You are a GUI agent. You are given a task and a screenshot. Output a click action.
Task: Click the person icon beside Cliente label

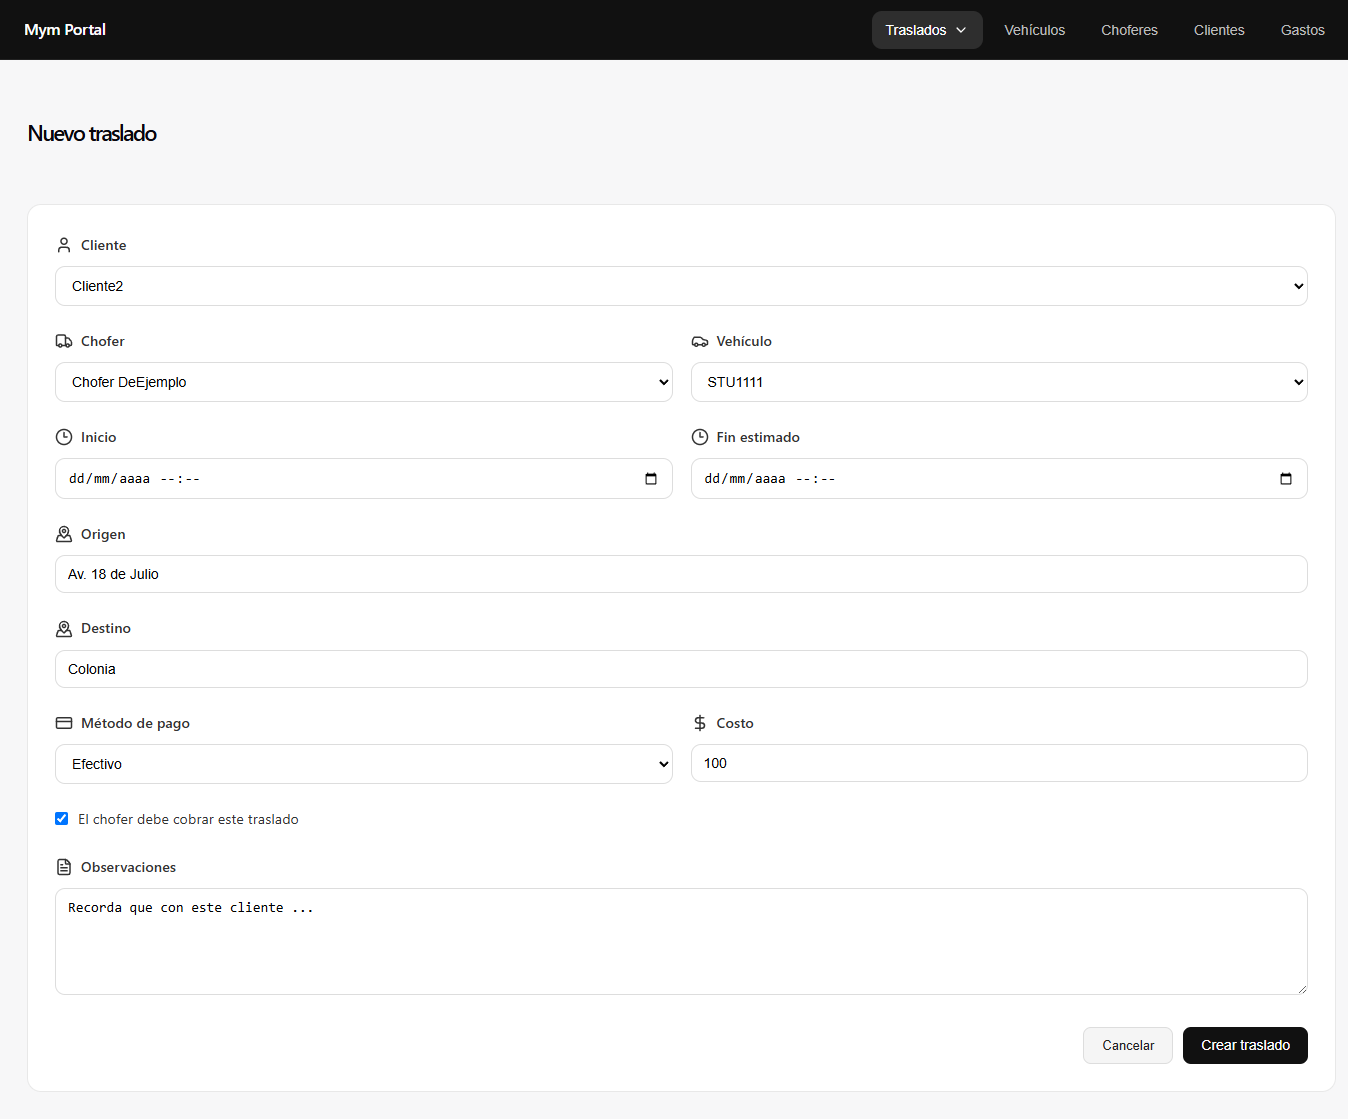64,245
